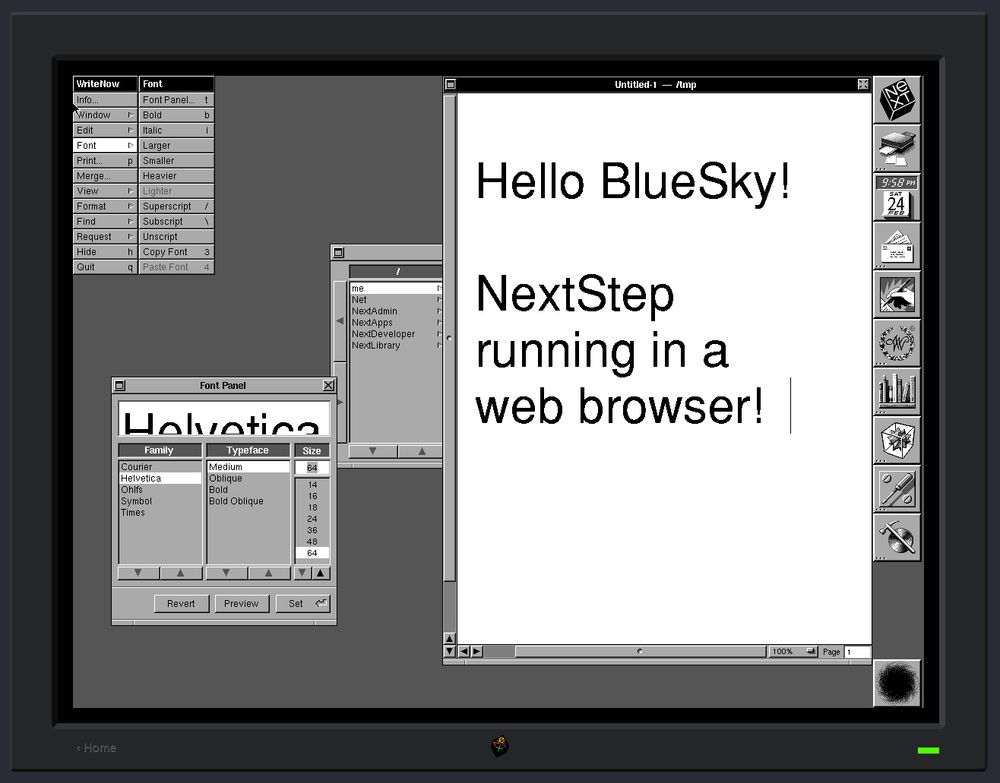Image resolution: width=1000 pixels, height=783 pixels.
Task: Choose Hide from WriteNow menu
Action: [105, 252]
